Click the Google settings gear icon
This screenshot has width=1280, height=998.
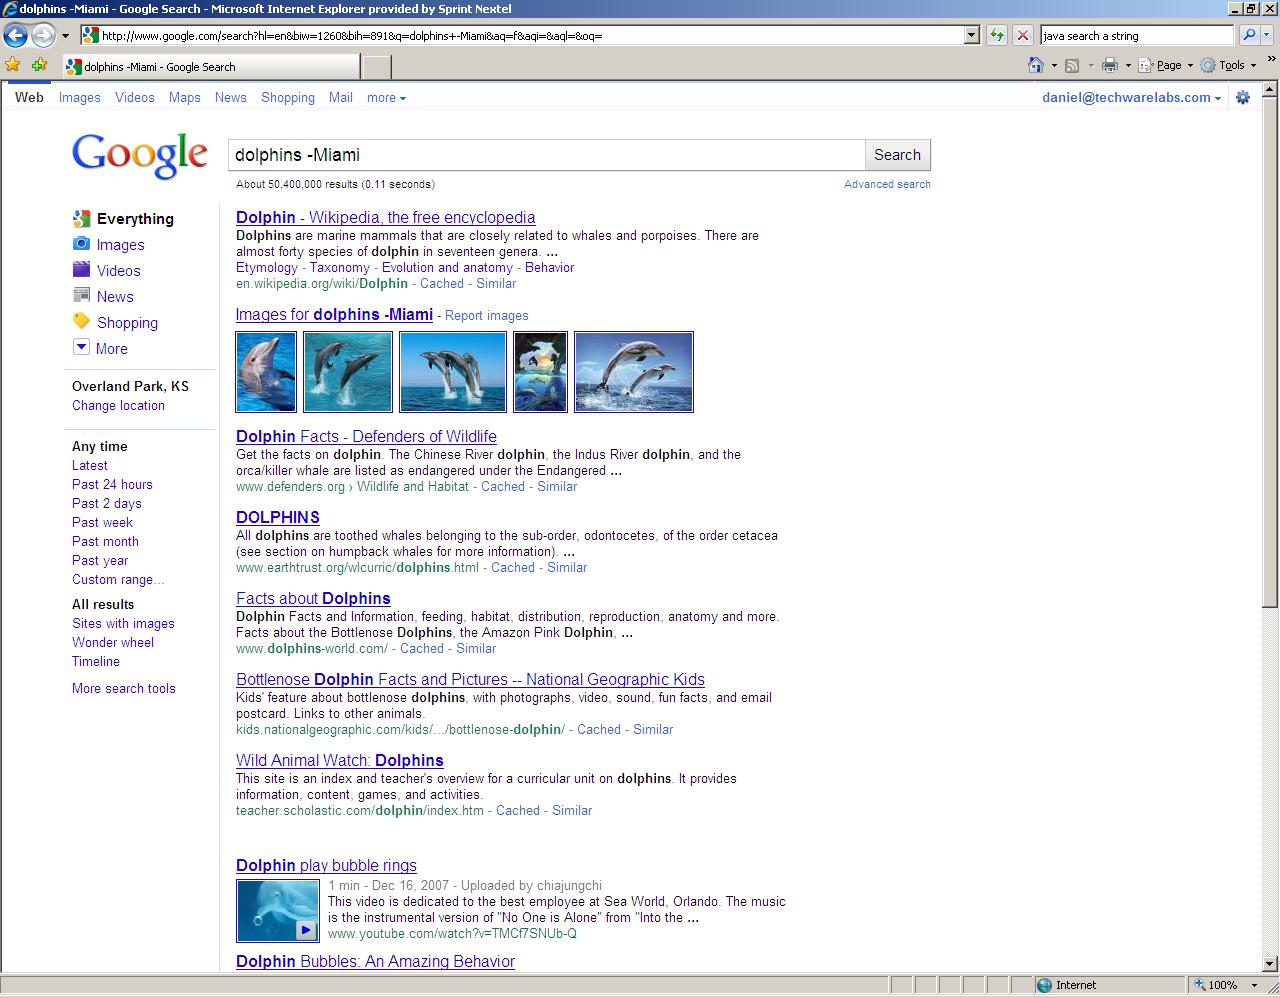click(x=1243, y=98)
